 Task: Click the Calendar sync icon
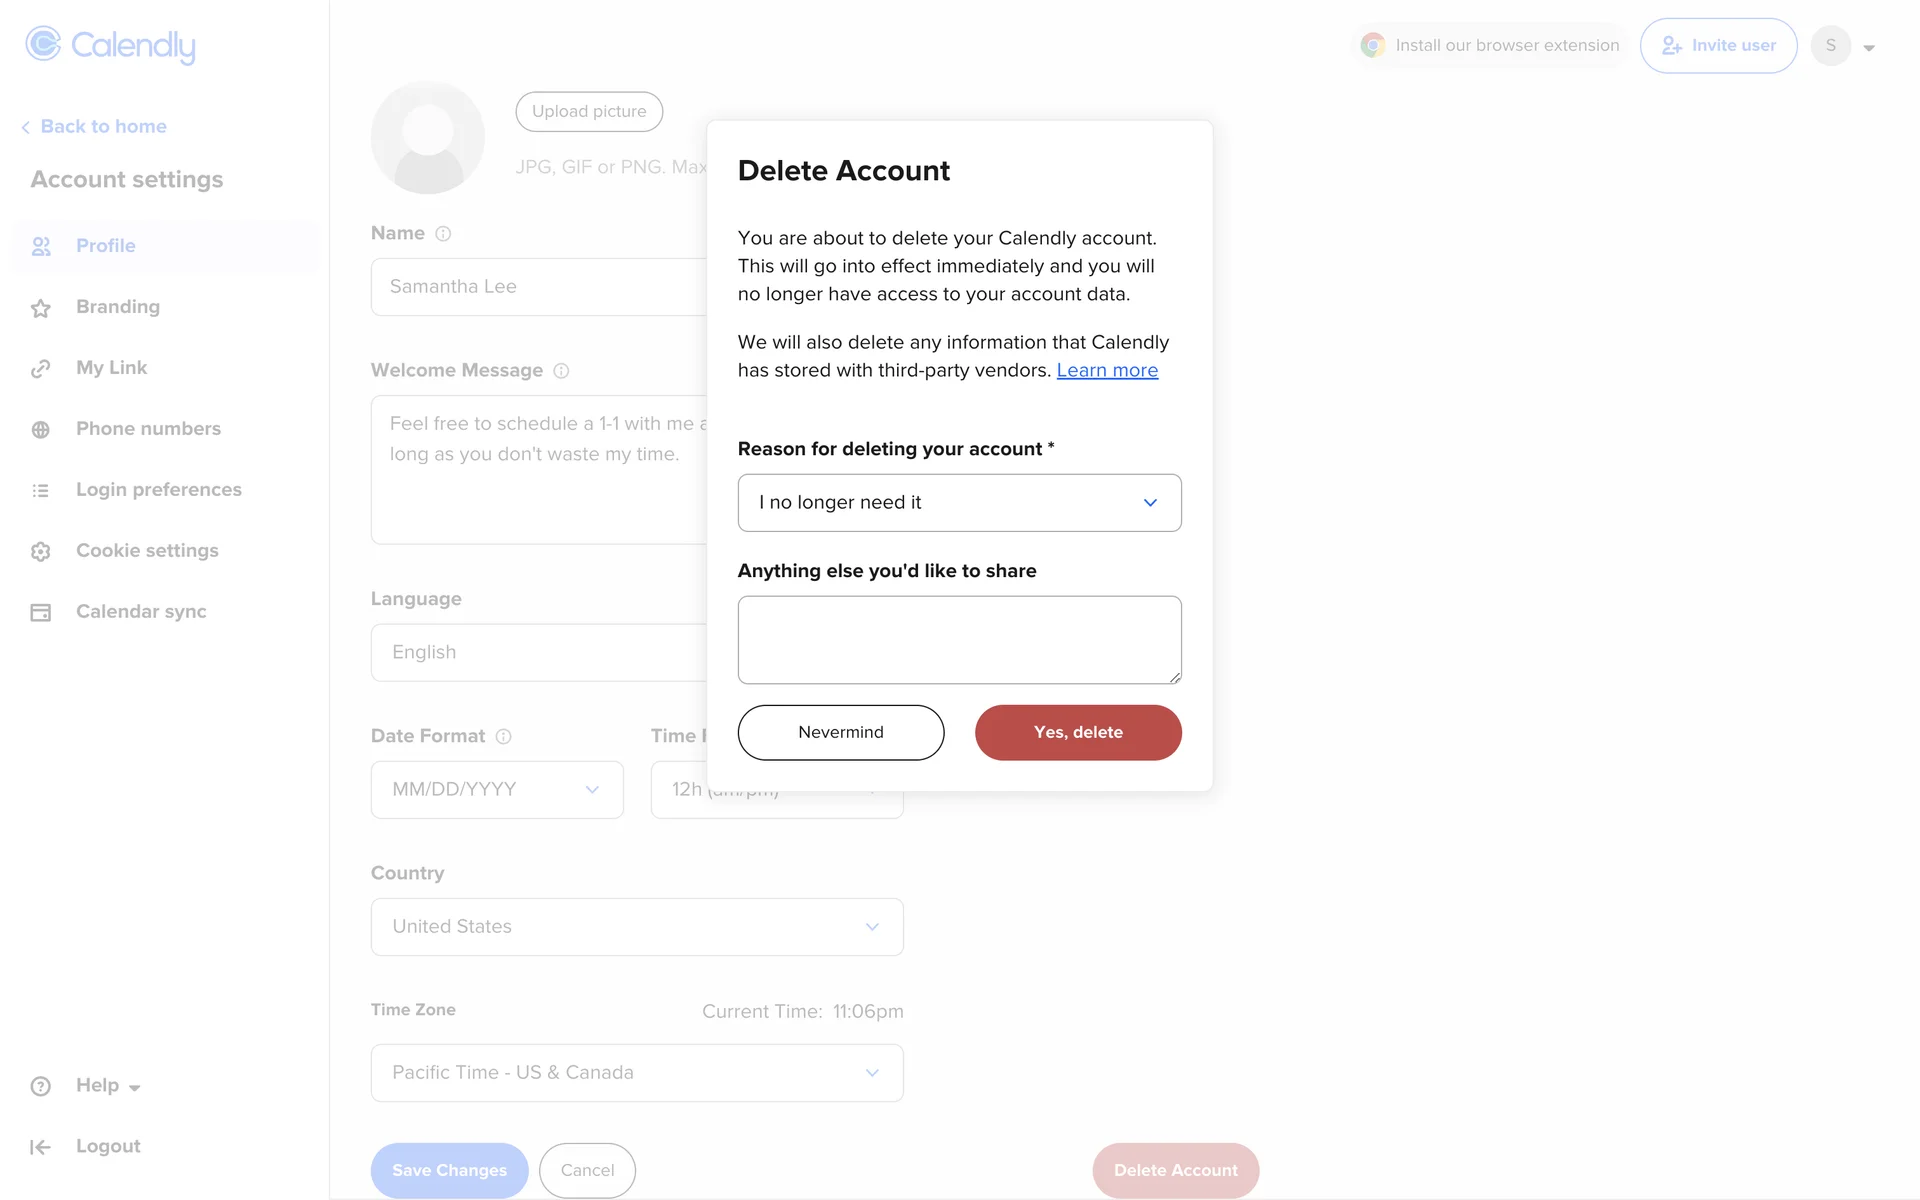pos(40,613)
